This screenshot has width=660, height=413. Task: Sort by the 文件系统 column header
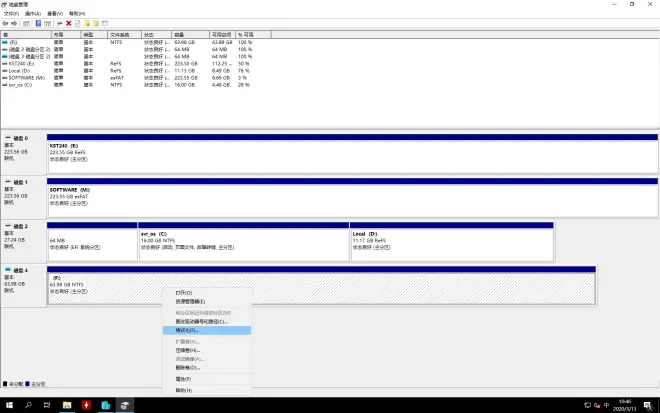pos(125,35)
